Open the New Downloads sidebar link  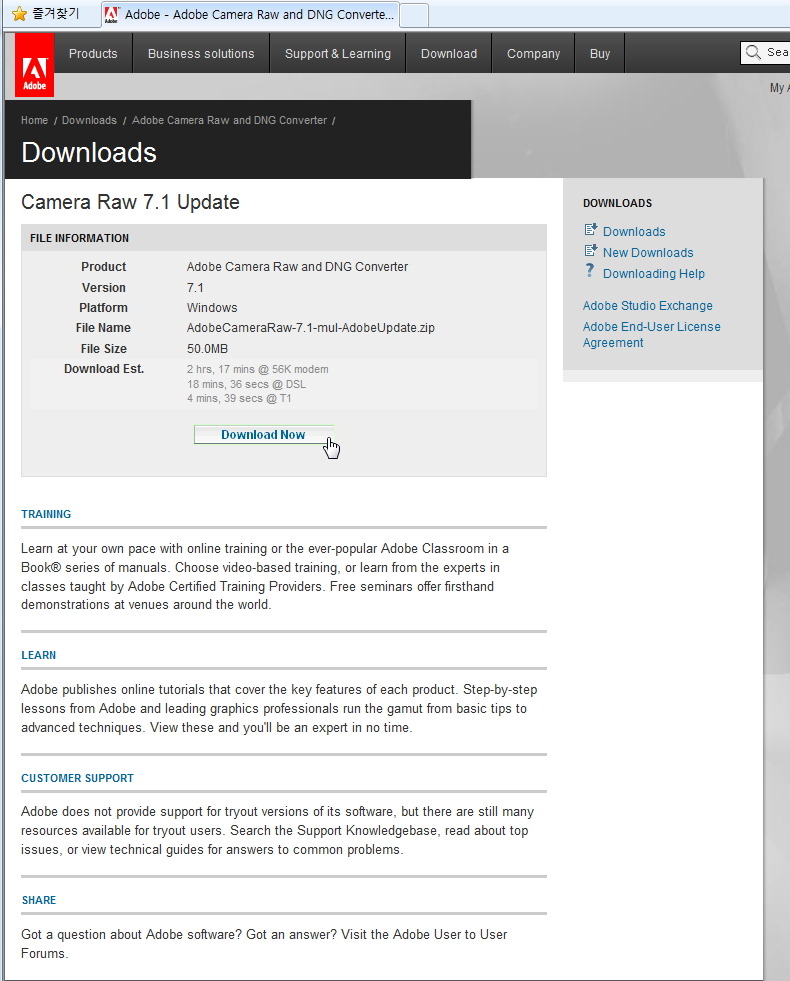tap(648, 253)
